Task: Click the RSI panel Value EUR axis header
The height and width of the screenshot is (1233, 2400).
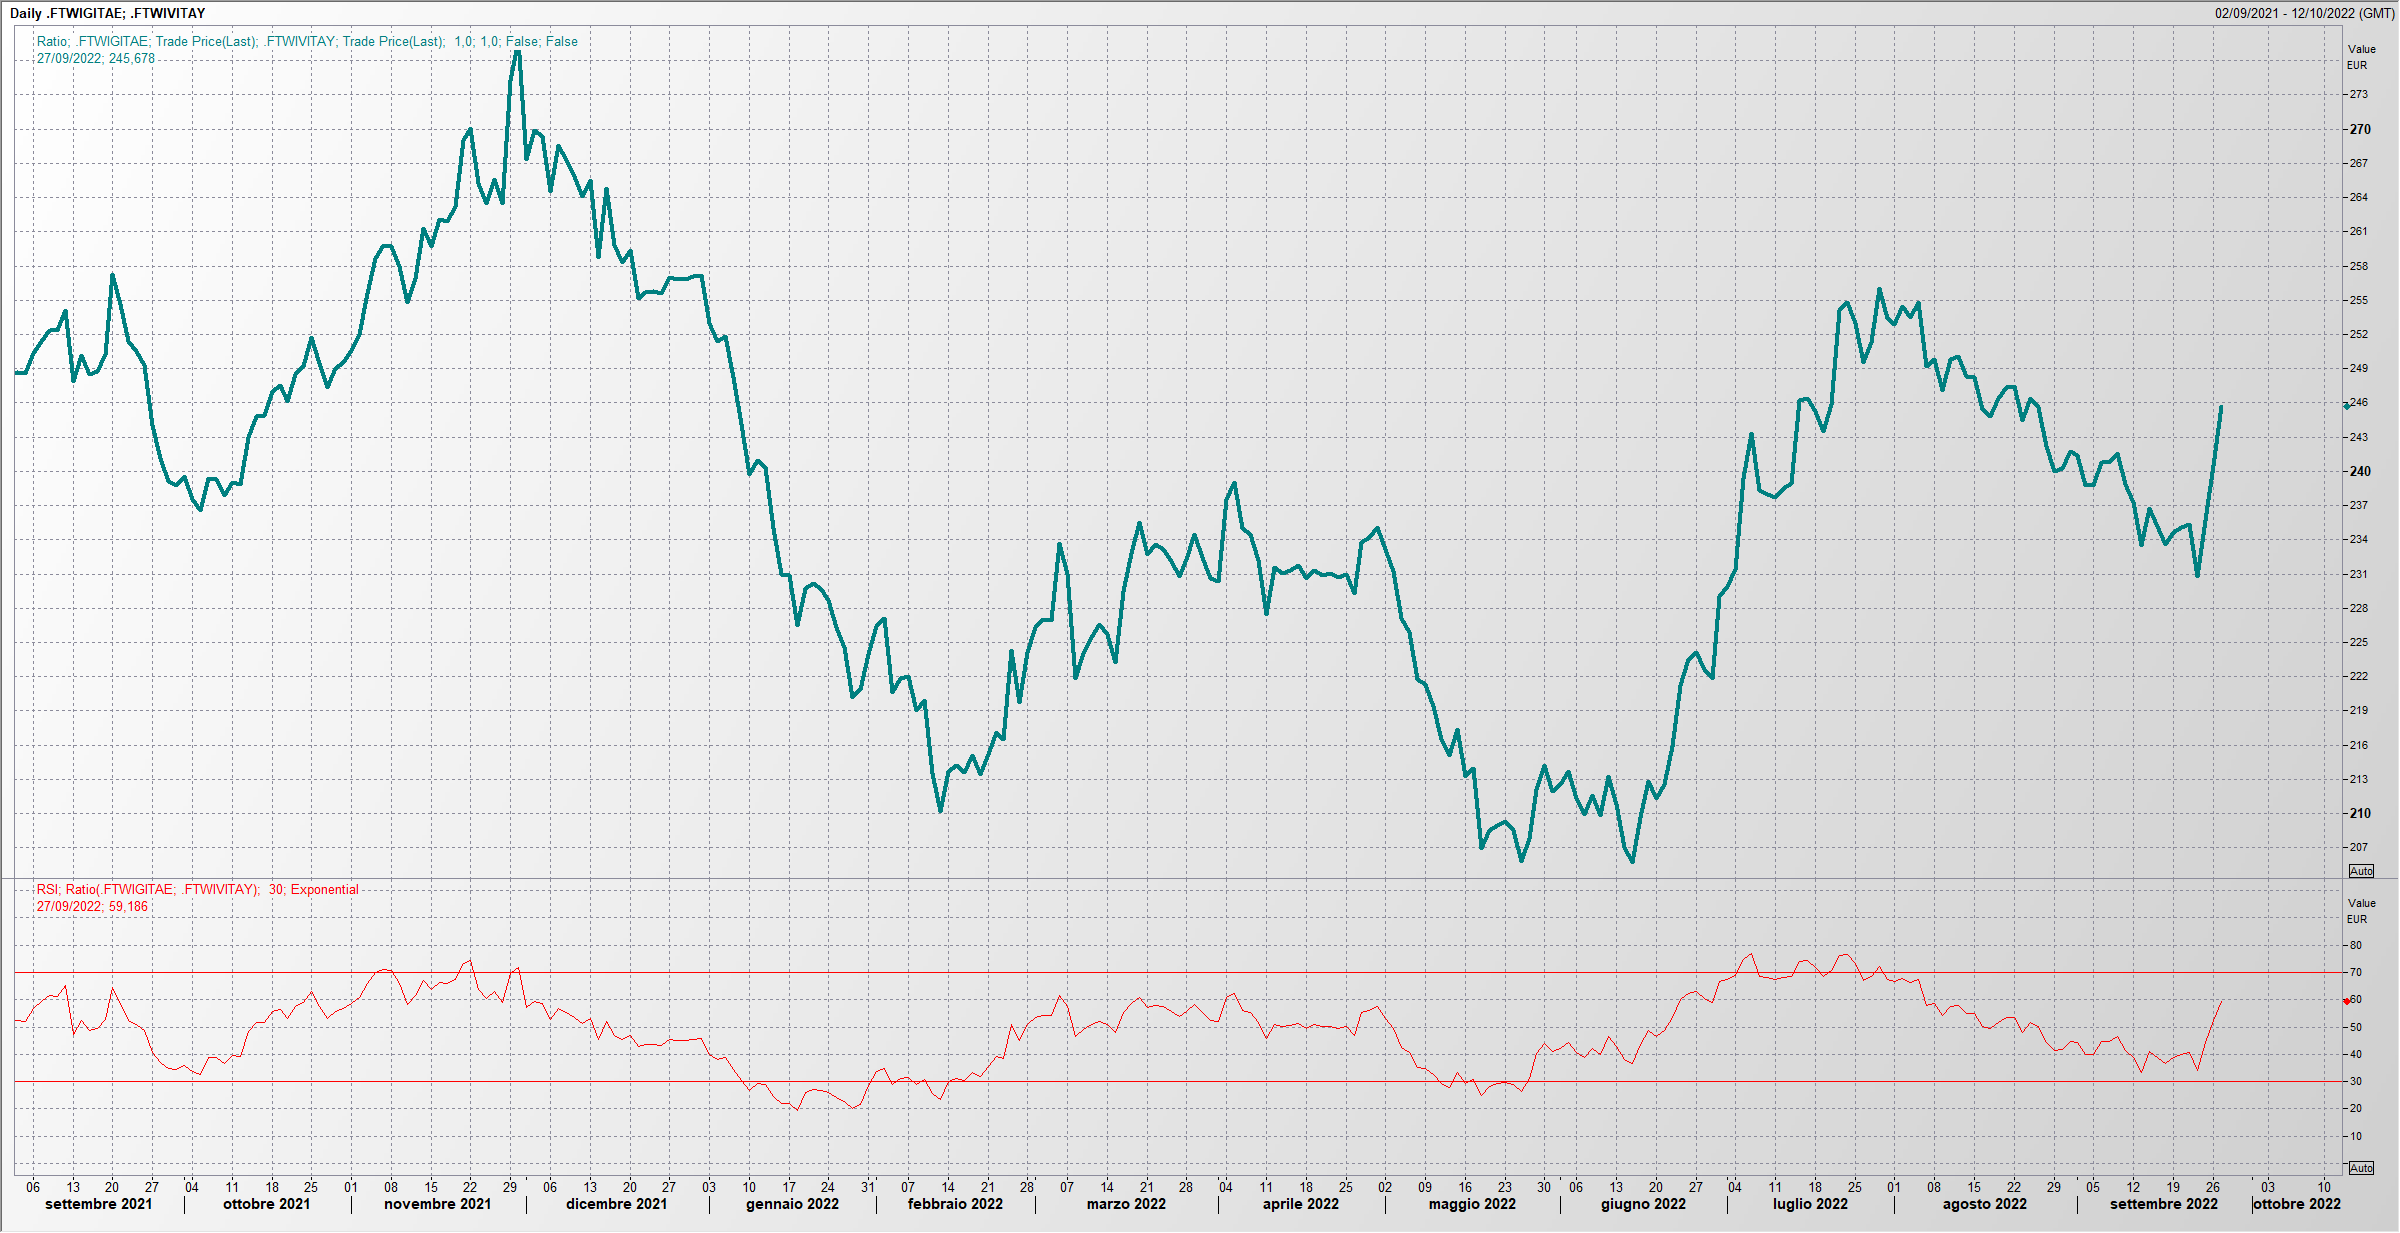Action: (x=2361, y=911)
